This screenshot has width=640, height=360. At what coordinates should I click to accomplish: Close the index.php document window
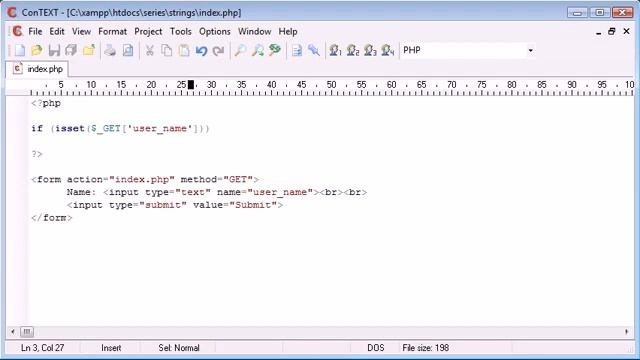click(x=626, y=31)
